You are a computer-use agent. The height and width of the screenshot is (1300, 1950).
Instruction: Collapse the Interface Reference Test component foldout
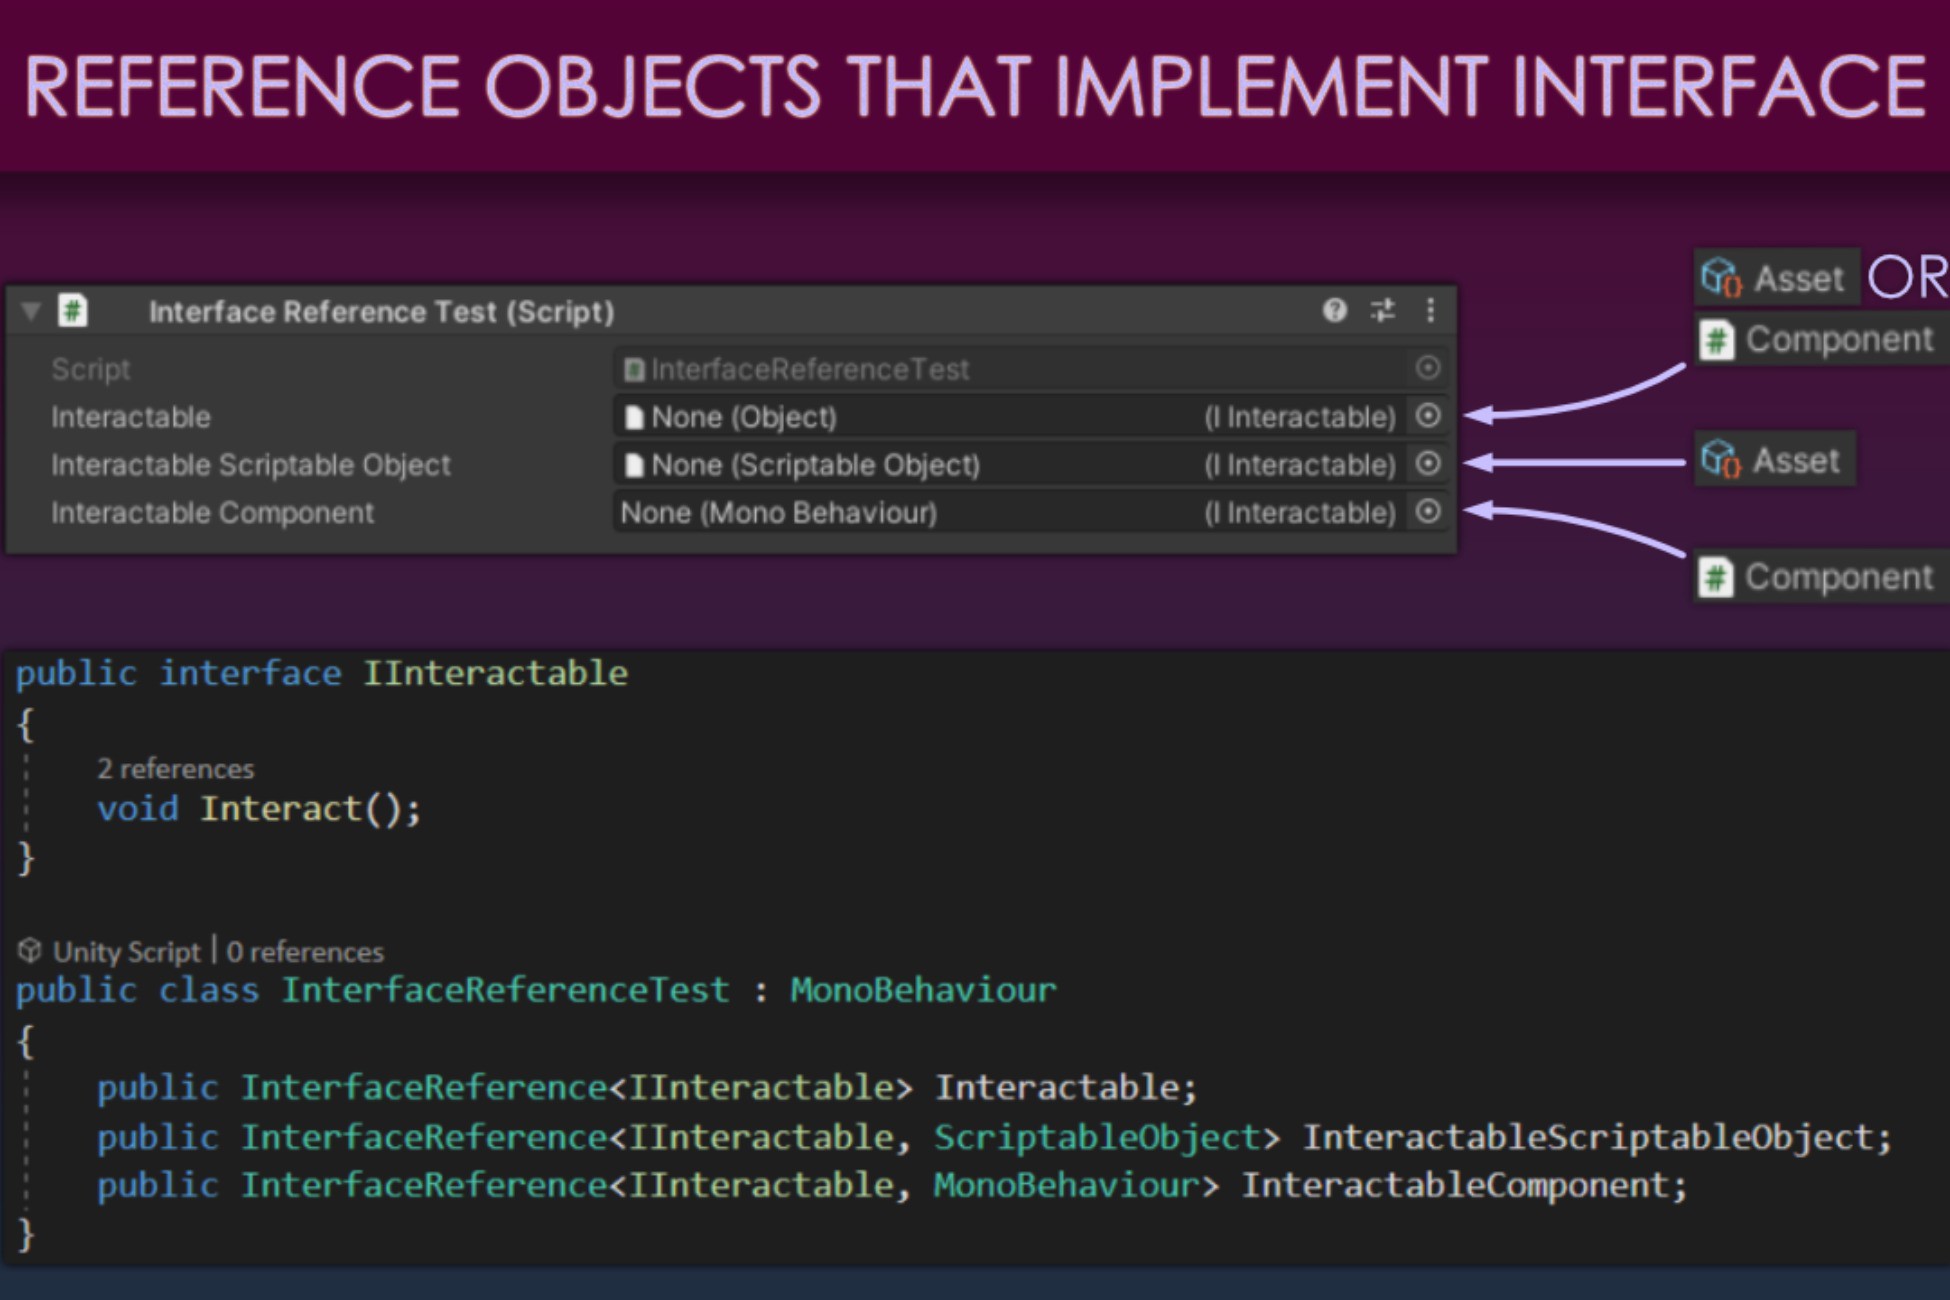click(x=31, y=311)
